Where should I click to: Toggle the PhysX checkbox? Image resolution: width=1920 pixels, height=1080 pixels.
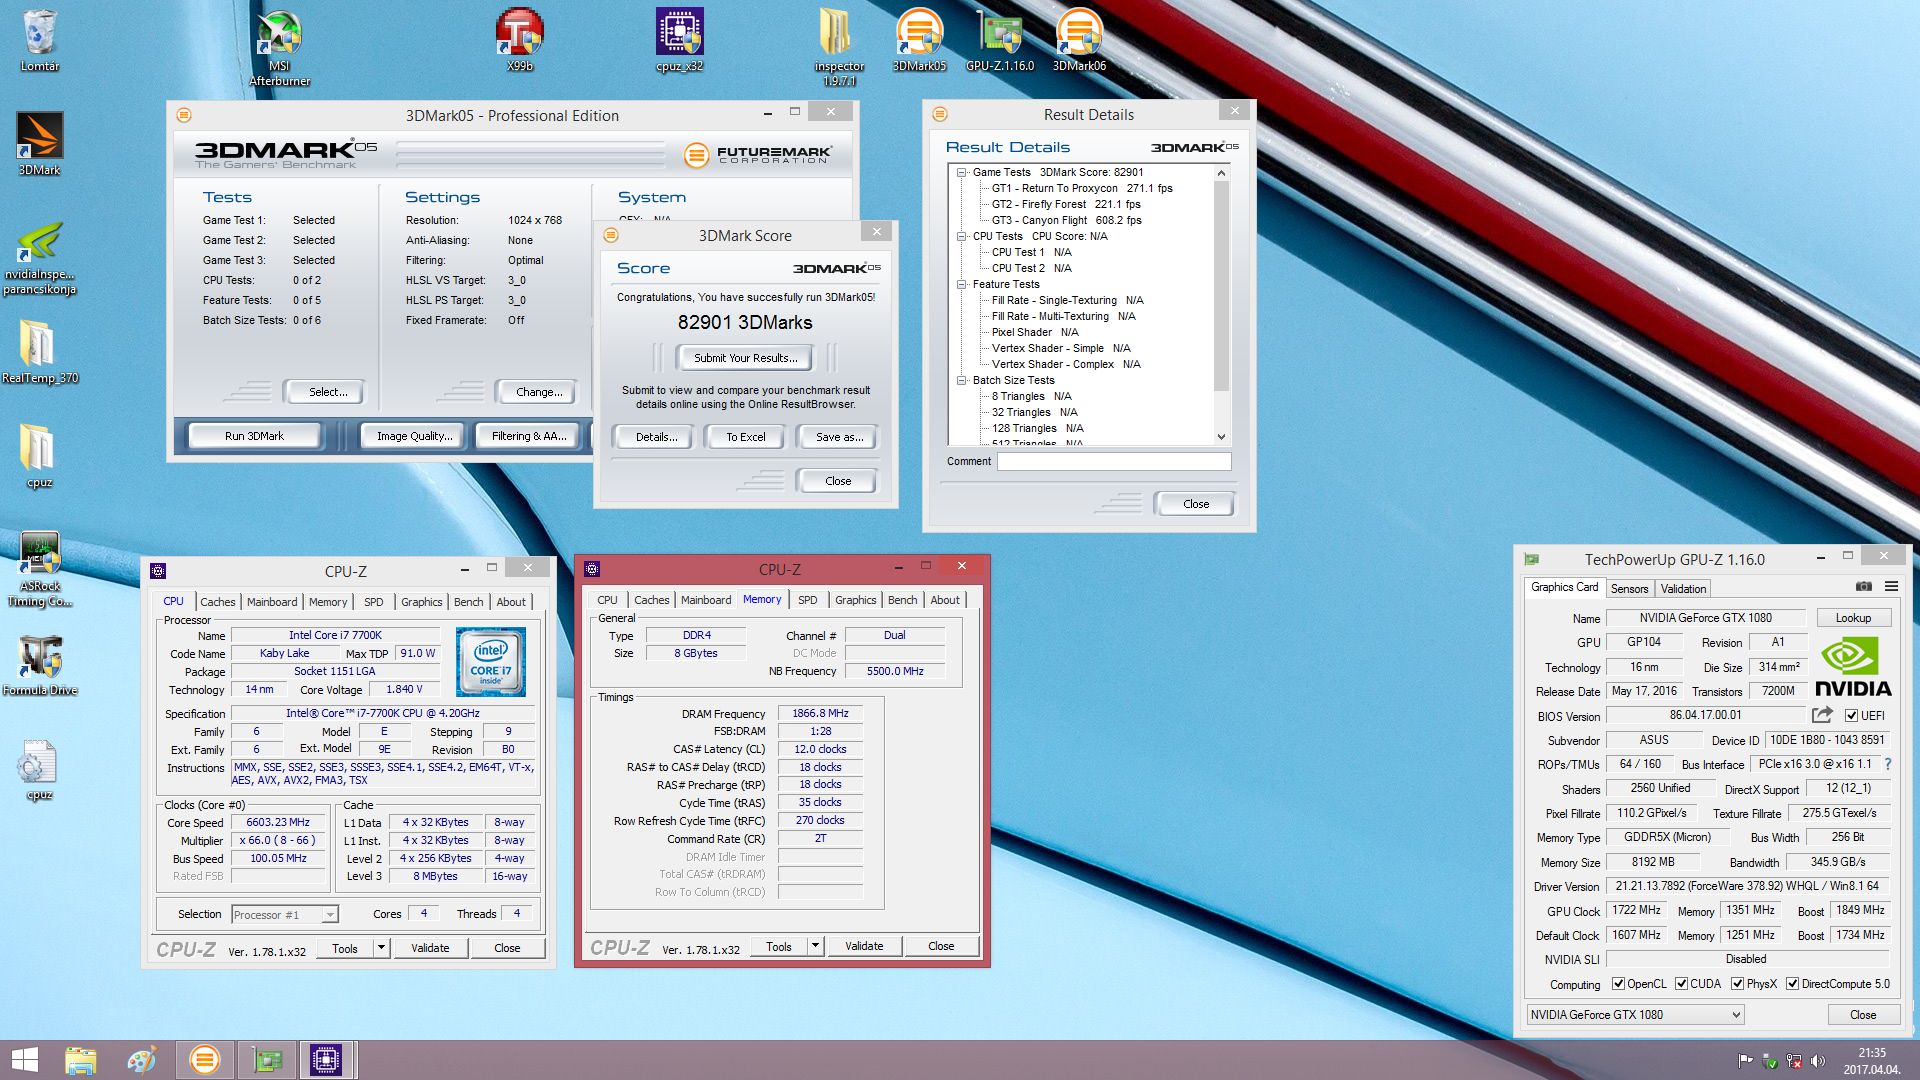coord(1737,984)
